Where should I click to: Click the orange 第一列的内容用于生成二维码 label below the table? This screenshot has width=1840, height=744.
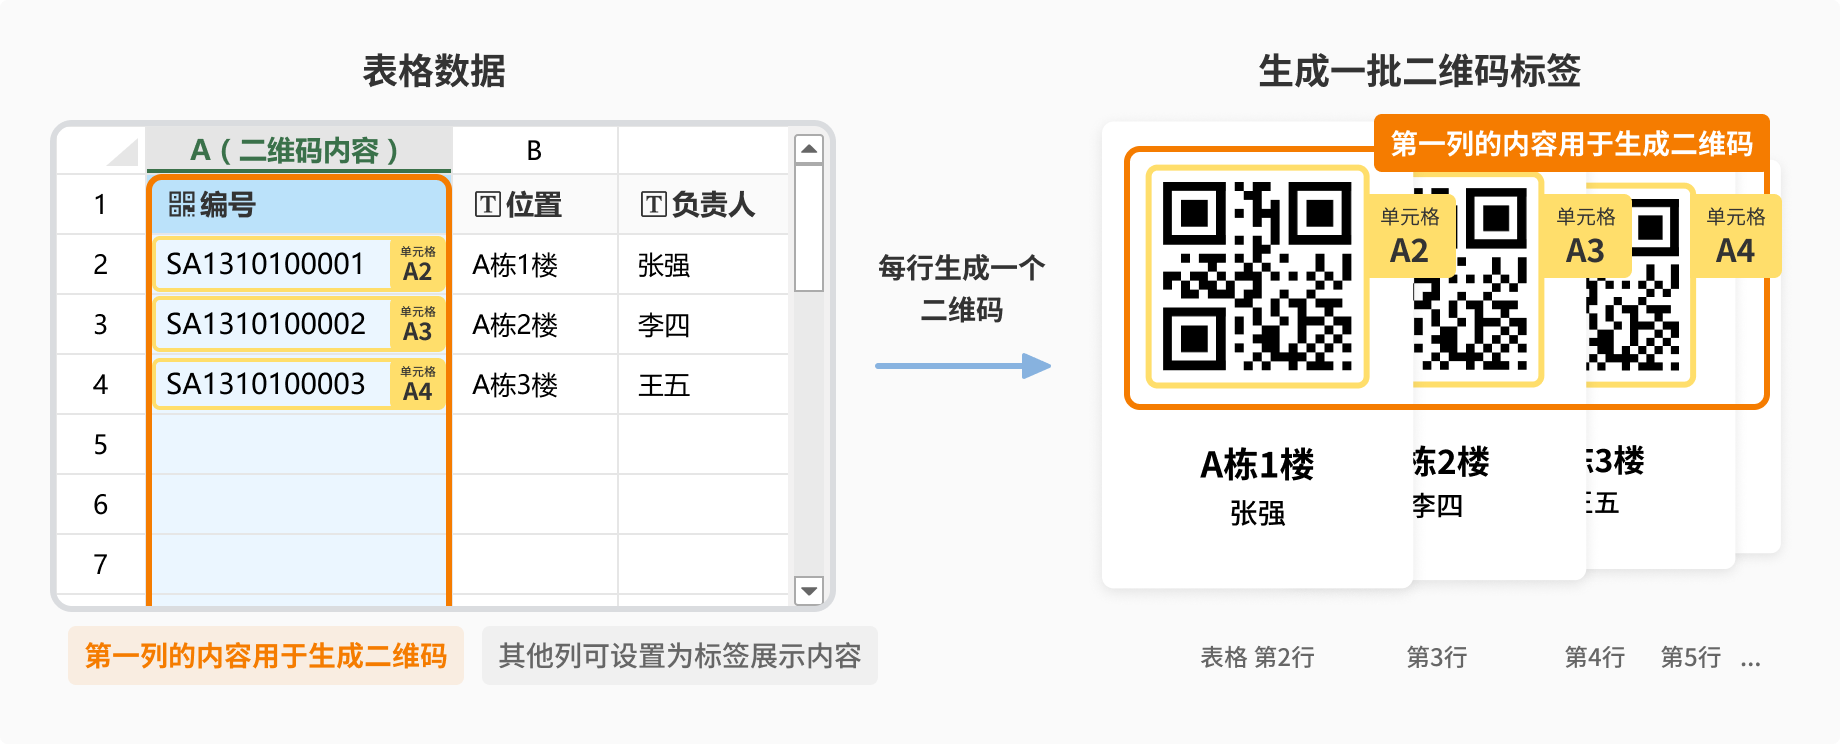(266, 656)
